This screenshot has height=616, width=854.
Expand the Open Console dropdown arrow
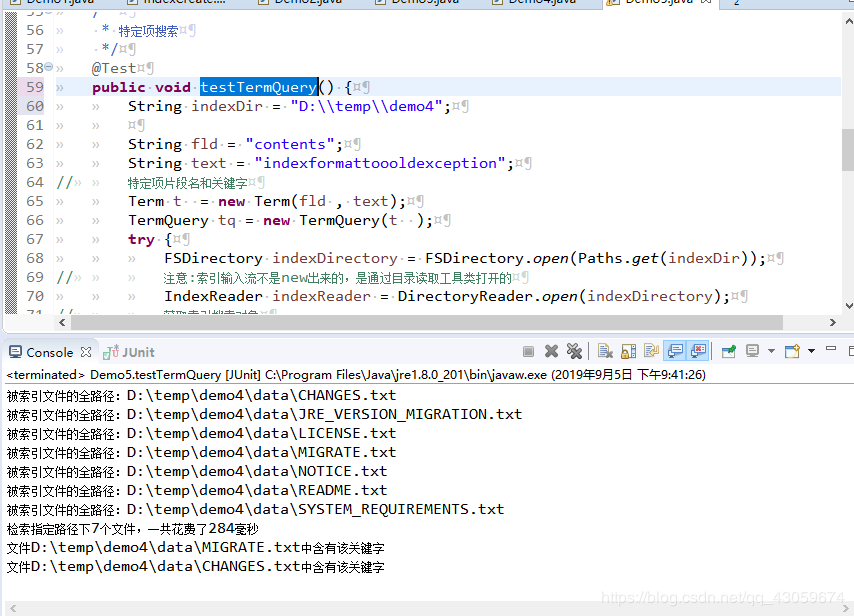pos(812,351)
